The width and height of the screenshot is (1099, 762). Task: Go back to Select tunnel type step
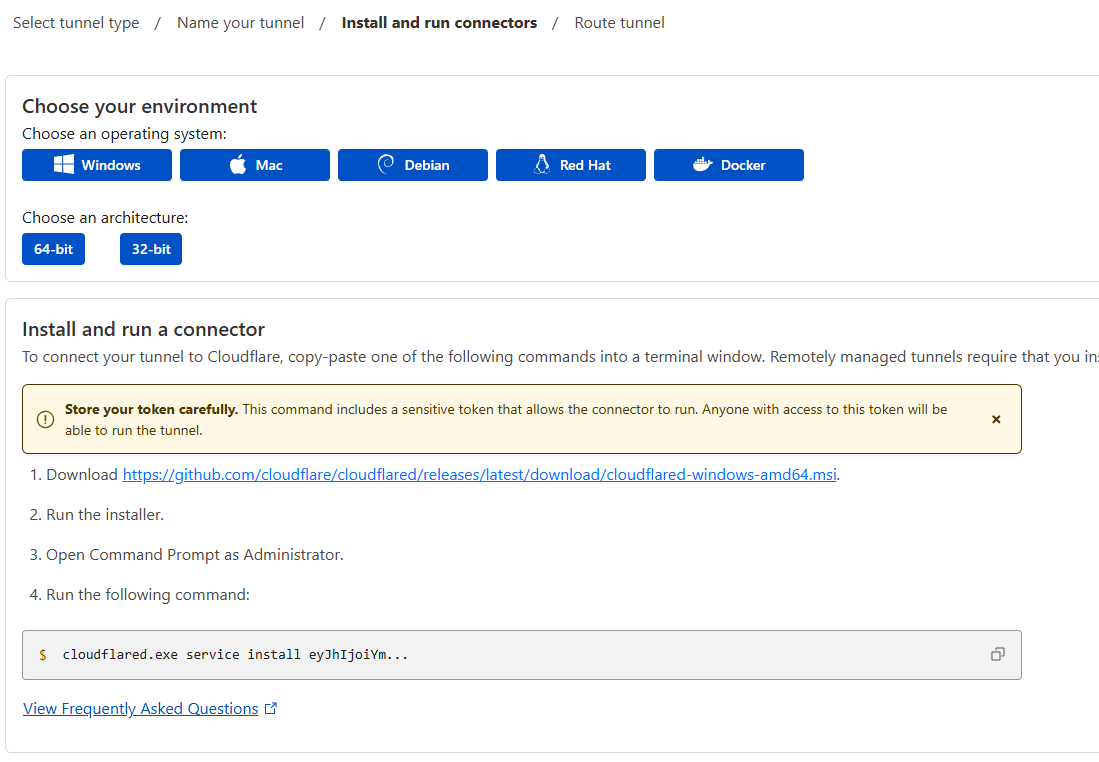(x=76, y=22)
